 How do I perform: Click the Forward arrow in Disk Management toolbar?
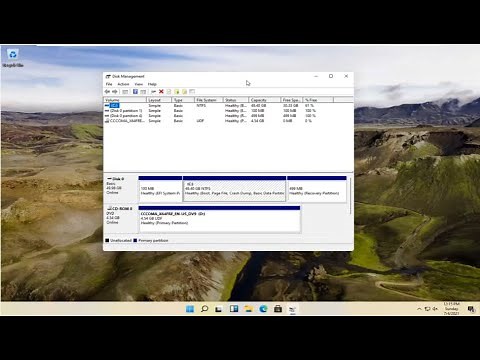coord(115,91)
